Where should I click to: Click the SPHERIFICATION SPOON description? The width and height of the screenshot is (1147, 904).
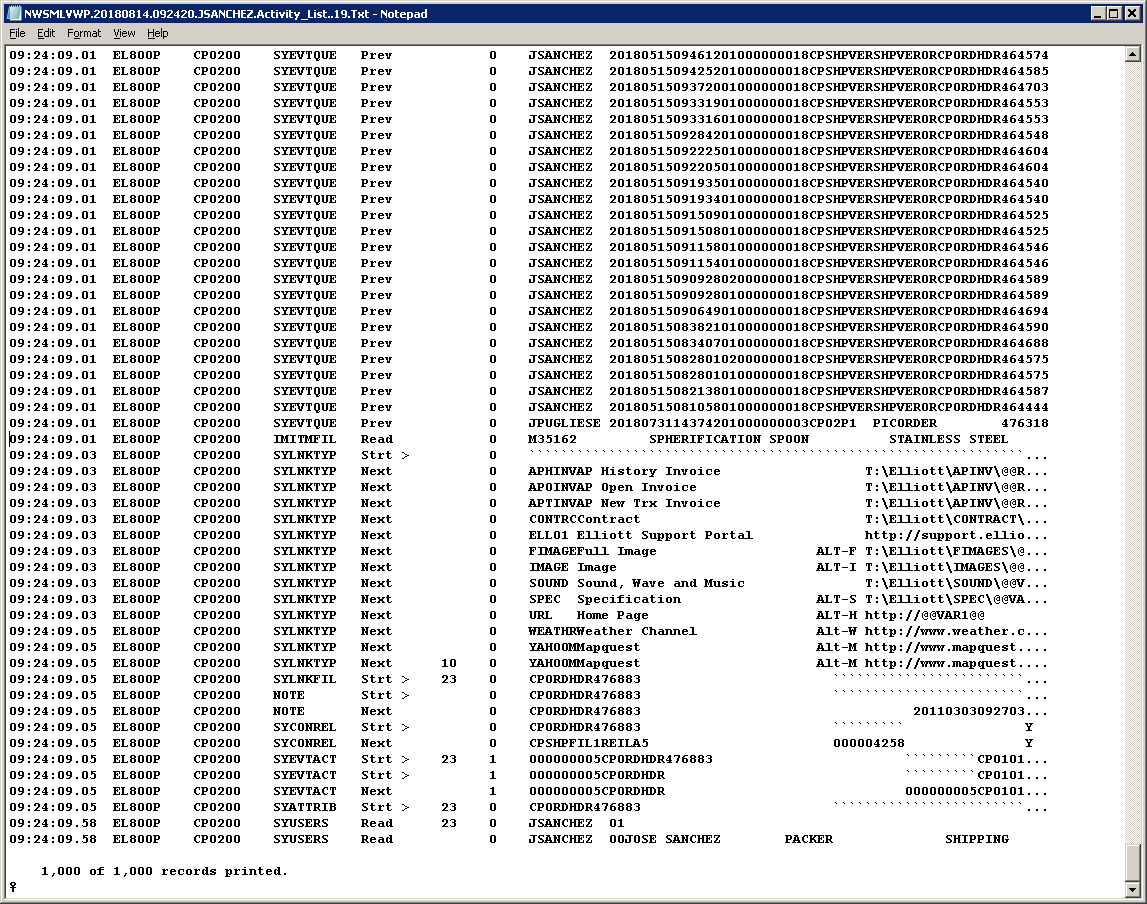[729, 440]
